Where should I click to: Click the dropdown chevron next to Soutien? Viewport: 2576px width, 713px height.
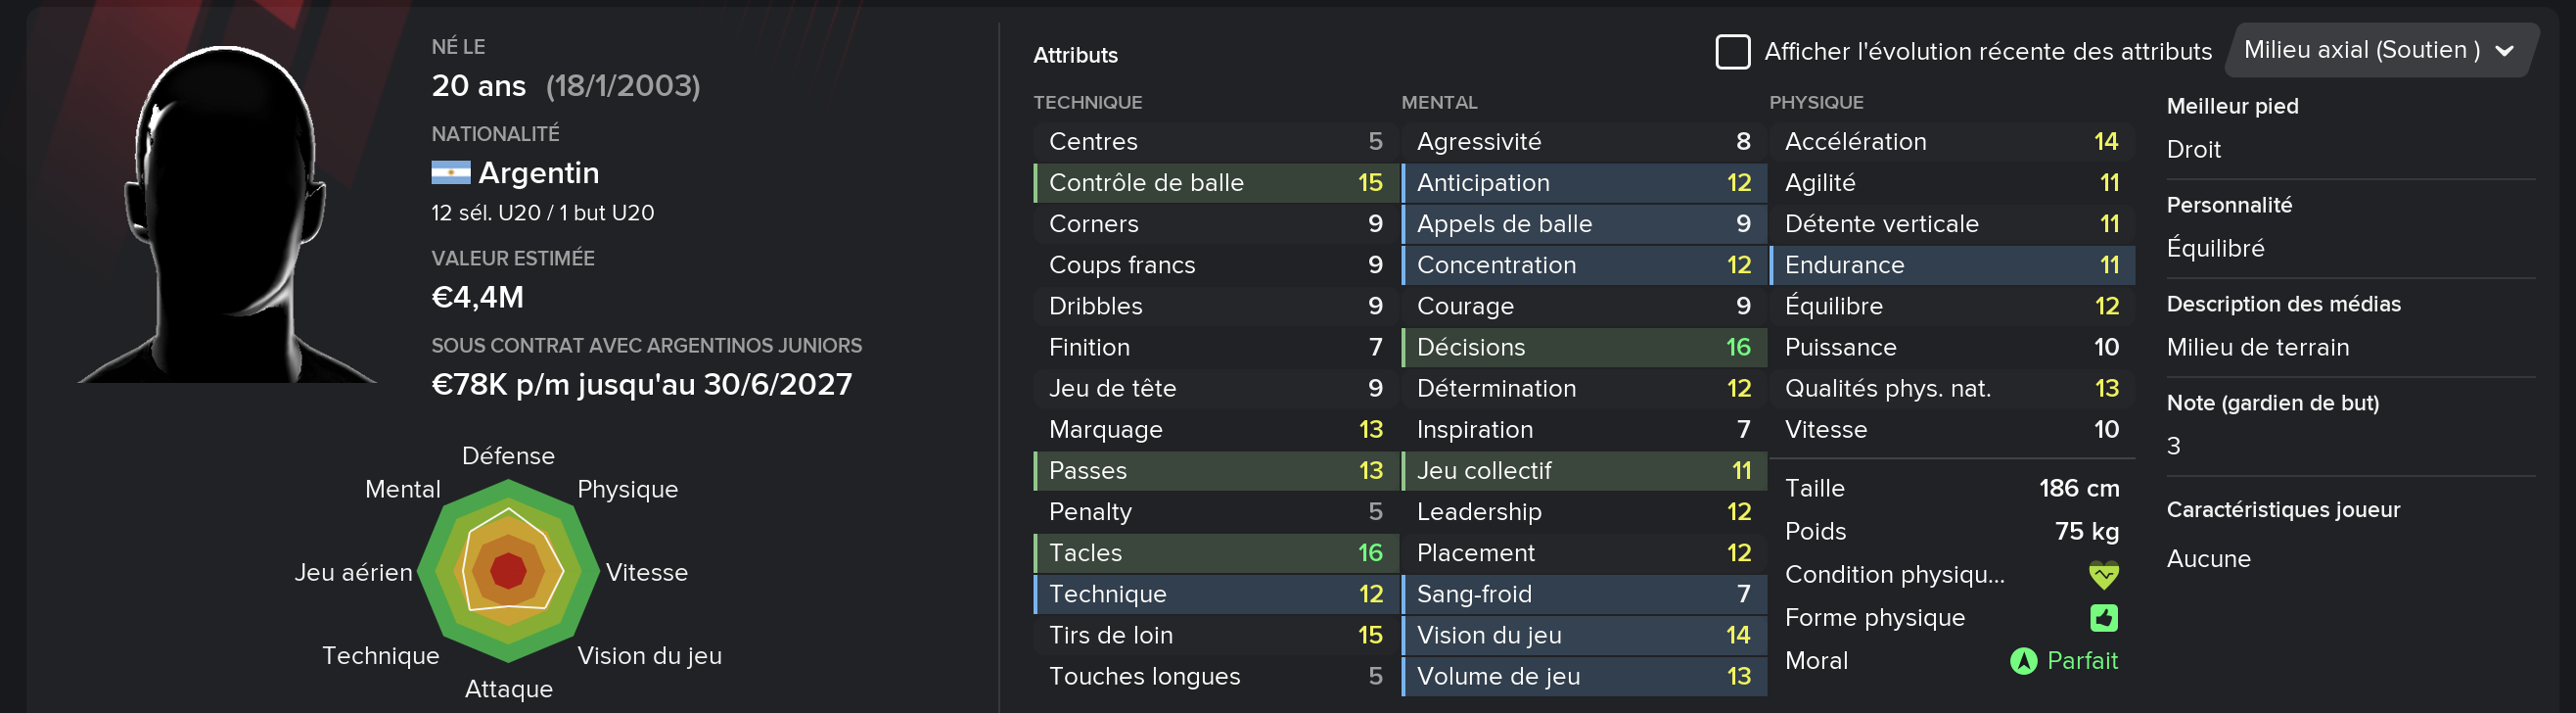point(2504,51)
